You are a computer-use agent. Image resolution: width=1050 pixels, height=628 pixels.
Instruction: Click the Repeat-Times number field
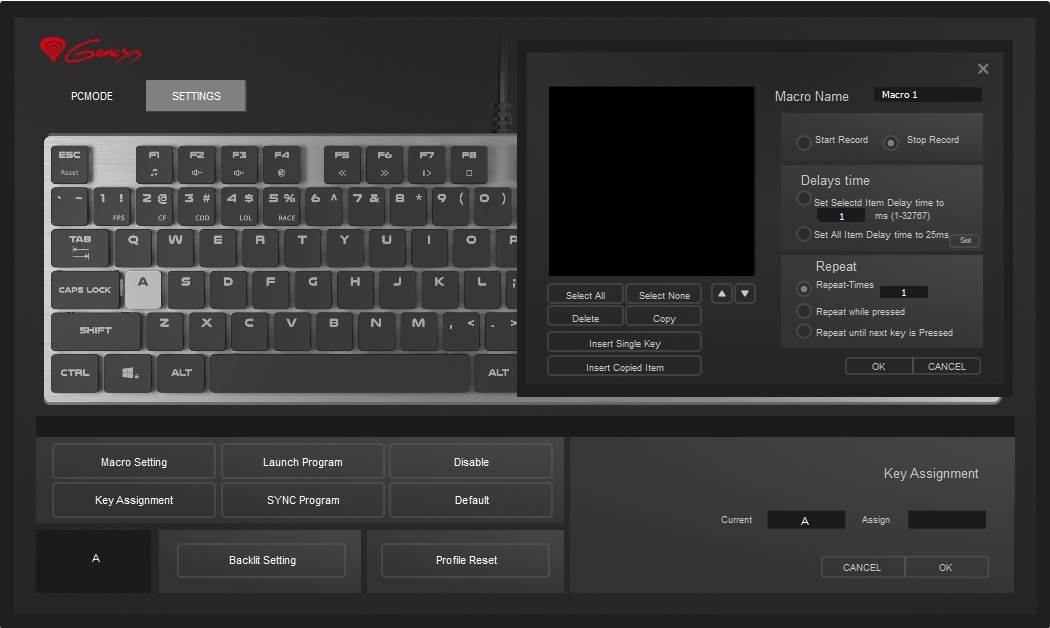pos(903,292)
